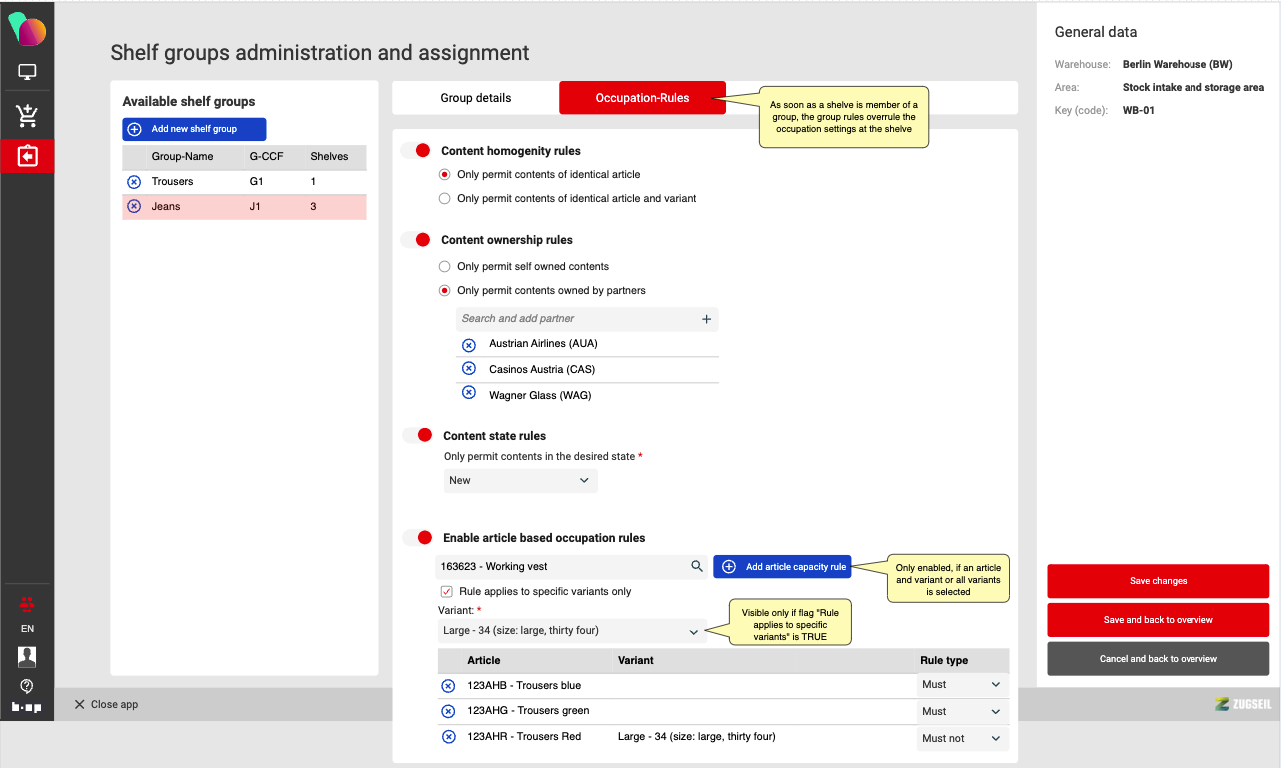
Task: Expand the Variant dropdown Large - 34
Action: point(570,631)
